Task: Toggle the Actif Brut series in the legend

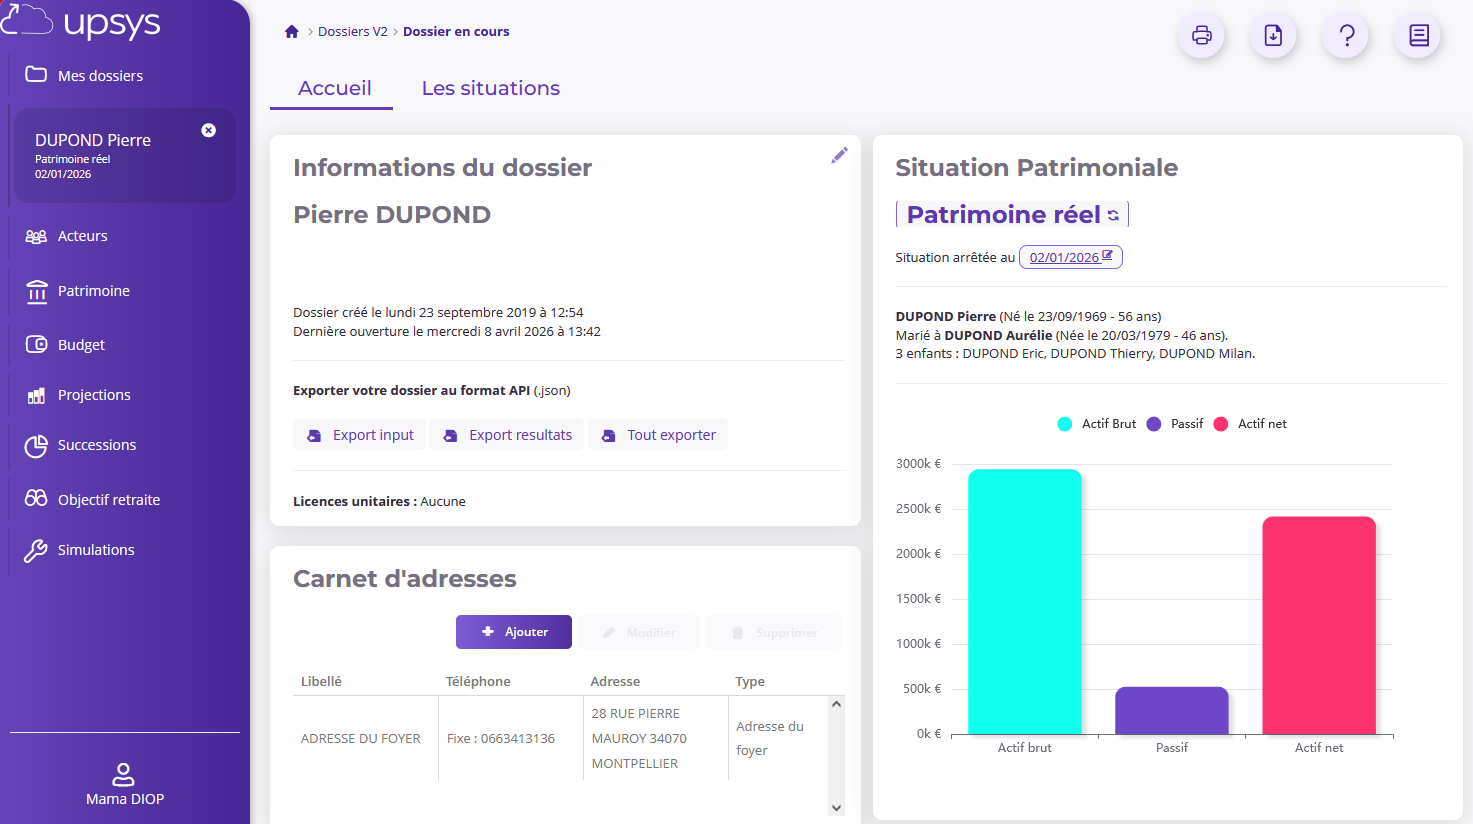Action: coord(1094,423)
